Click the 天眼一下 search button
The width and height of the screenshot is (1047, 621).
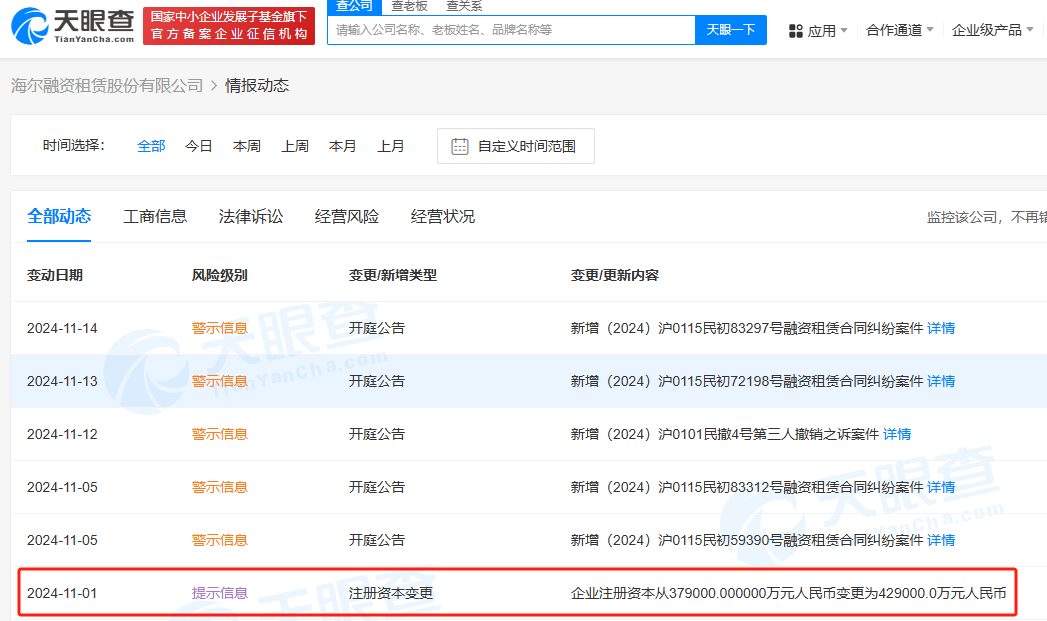pos(730,30)
